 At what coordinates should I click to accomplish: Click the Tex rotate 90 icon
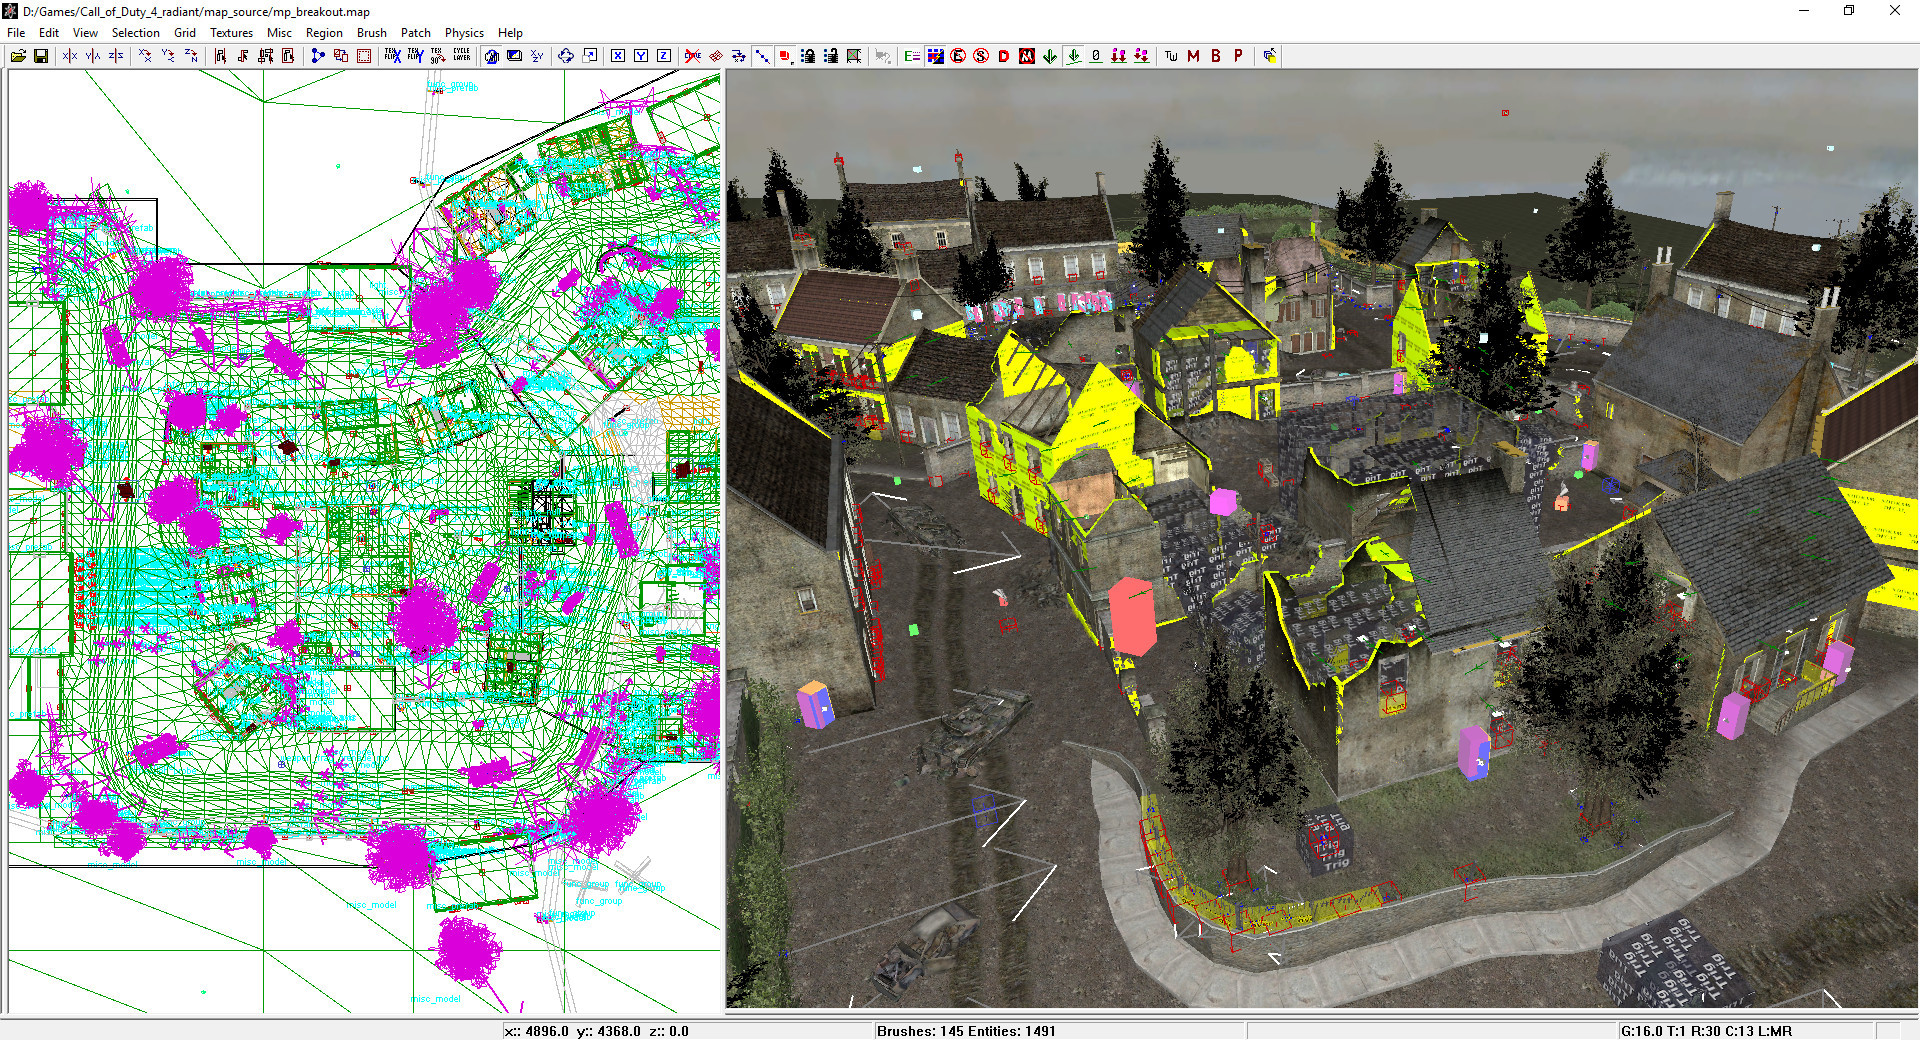tap(438, 56)
